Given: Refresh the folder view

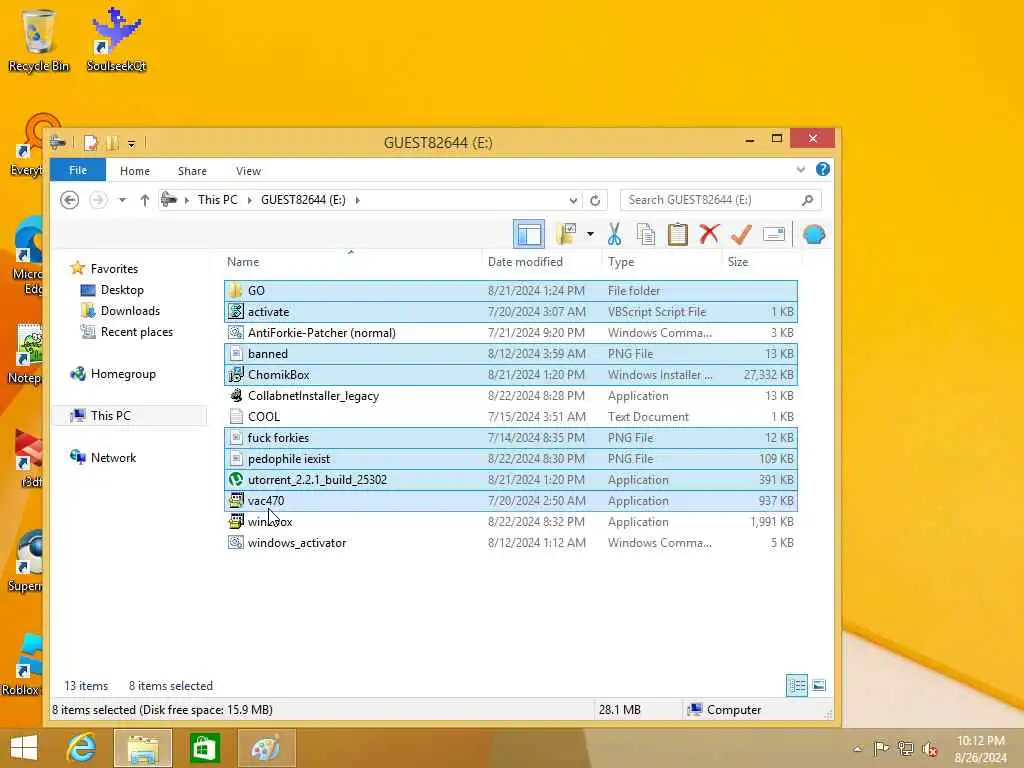Looking at the screenshot, I should click(595, 200).
